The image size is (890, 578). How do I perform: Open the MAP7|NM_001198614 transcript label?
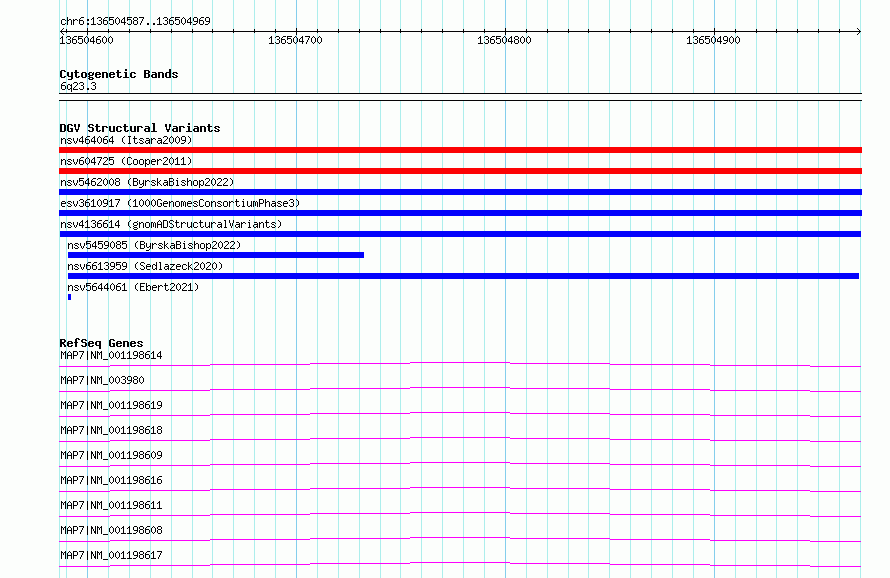(x=111, y=355)
